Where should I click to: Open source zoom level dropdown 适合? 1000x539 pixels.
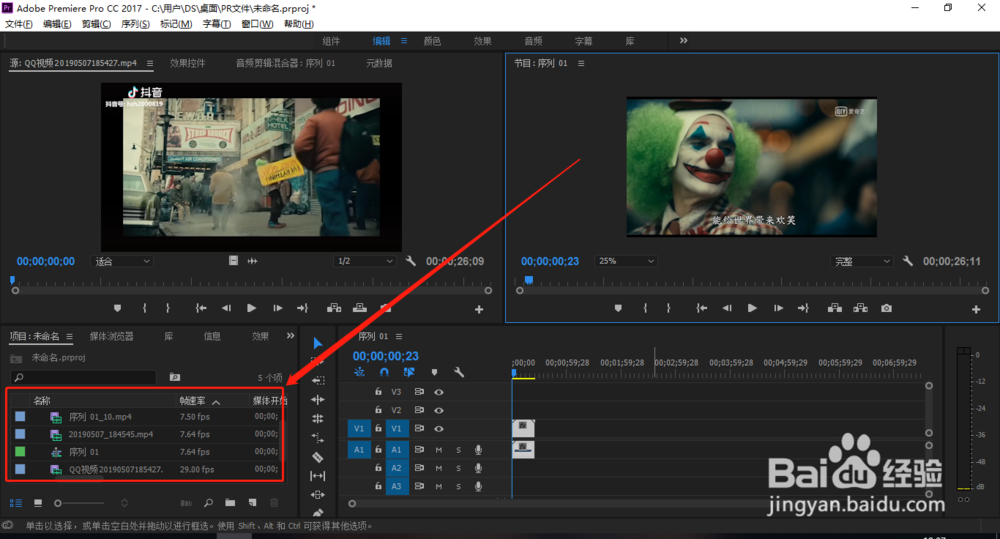pos(122,261)
